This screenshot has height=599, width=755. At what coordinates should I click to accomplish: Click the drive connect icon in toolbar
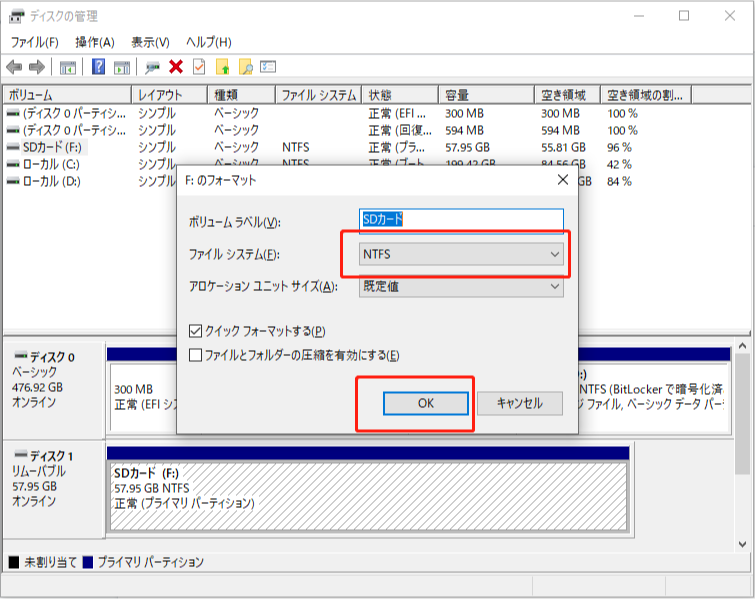[x=152, y=67]
